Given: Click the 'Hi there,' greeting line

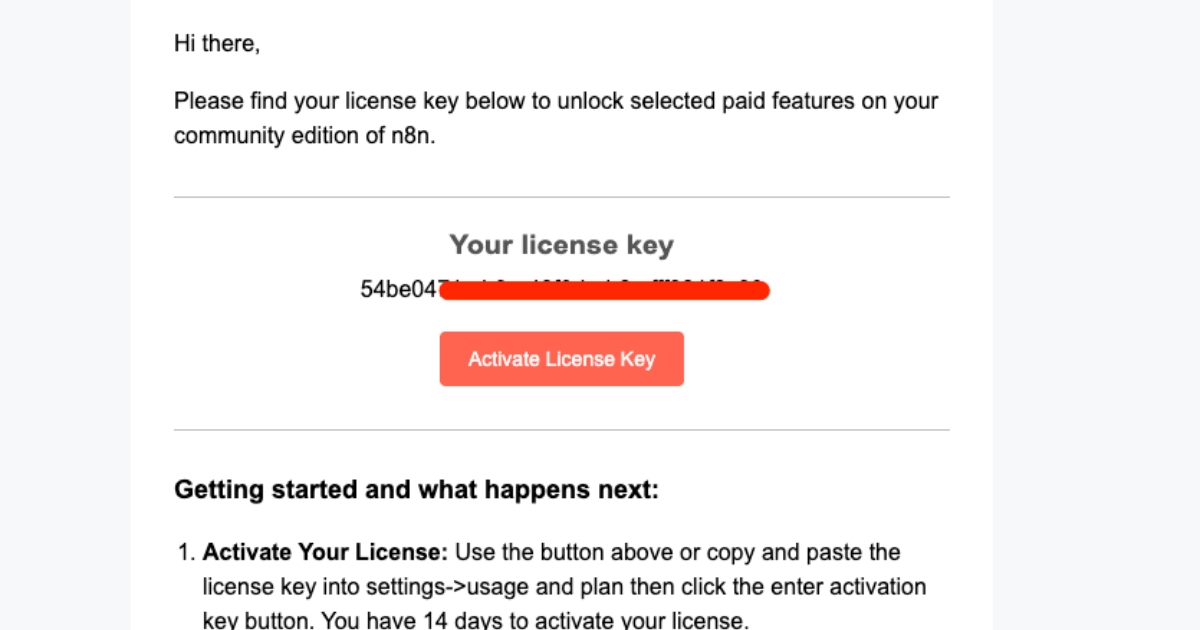Looking at the screenshot, I should coord(217,43).
